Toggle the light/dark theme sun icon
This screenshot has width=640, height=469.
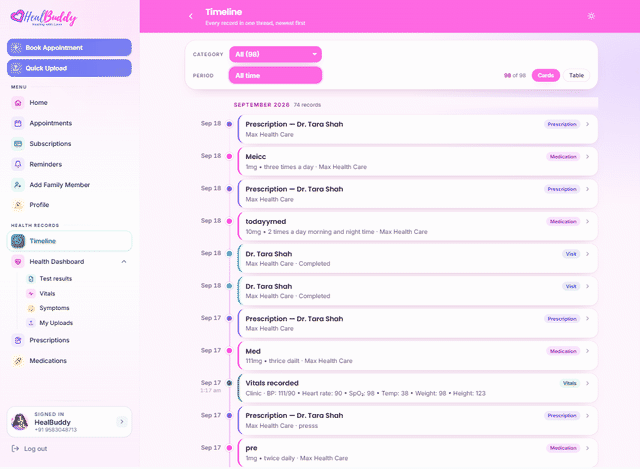[591, 16]
